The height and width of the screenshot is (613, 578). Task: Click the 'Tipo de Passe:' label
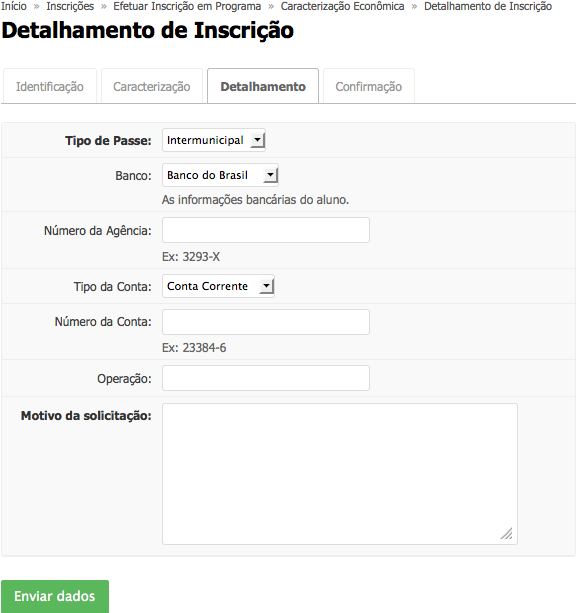coord(108,141)
